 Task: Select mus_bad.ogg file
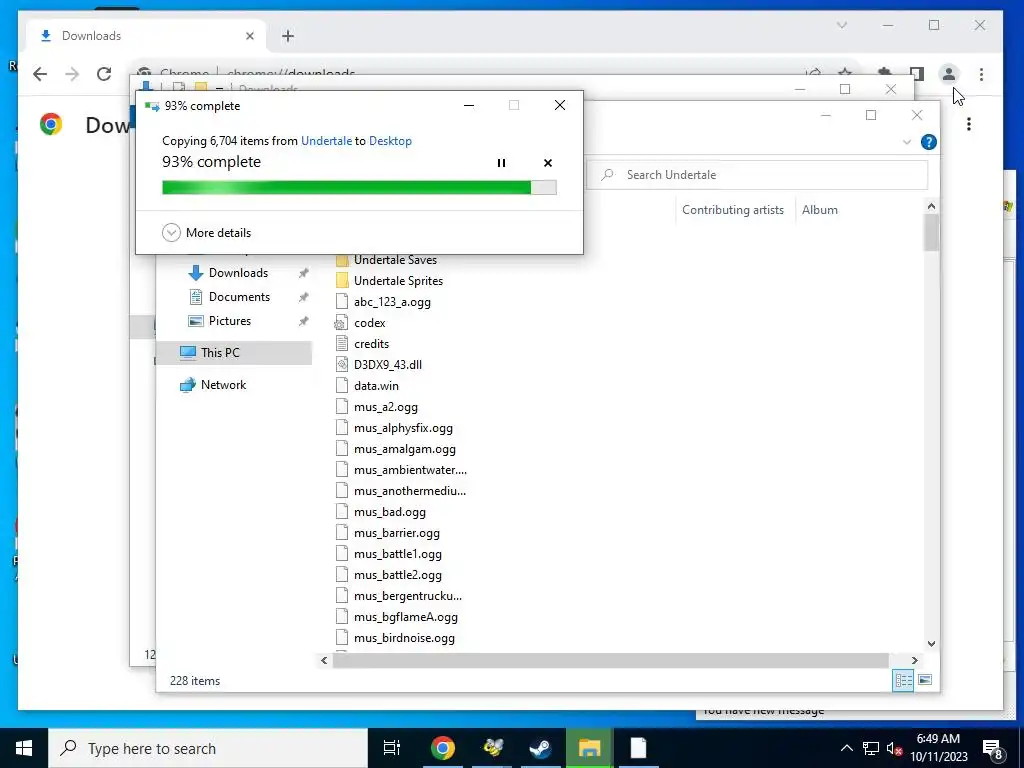[389, 512]
